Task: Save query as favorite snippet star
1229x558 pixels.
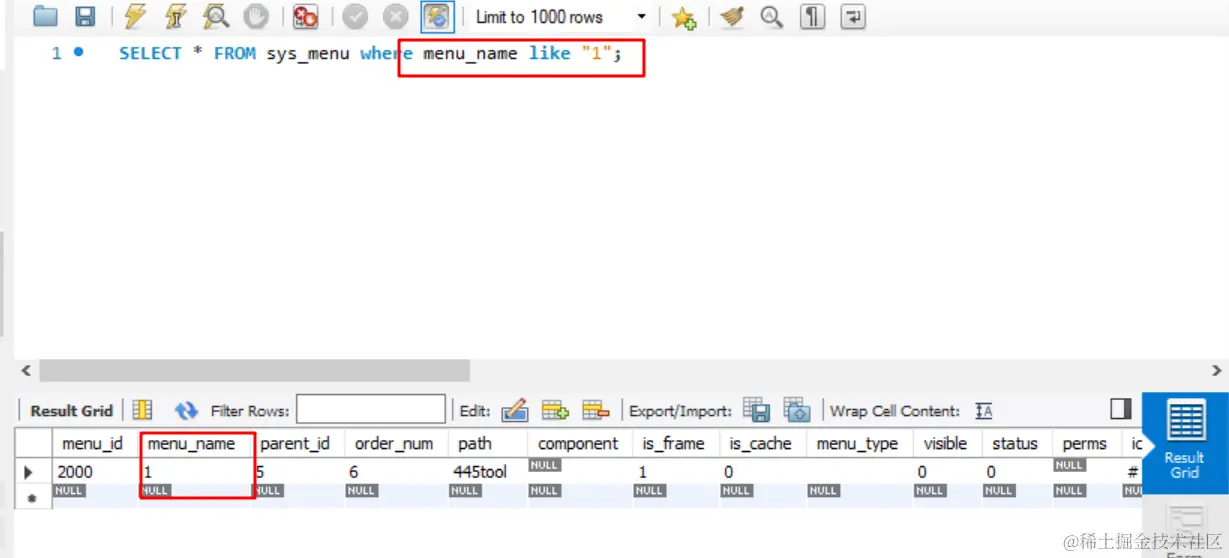Action: 684,17
